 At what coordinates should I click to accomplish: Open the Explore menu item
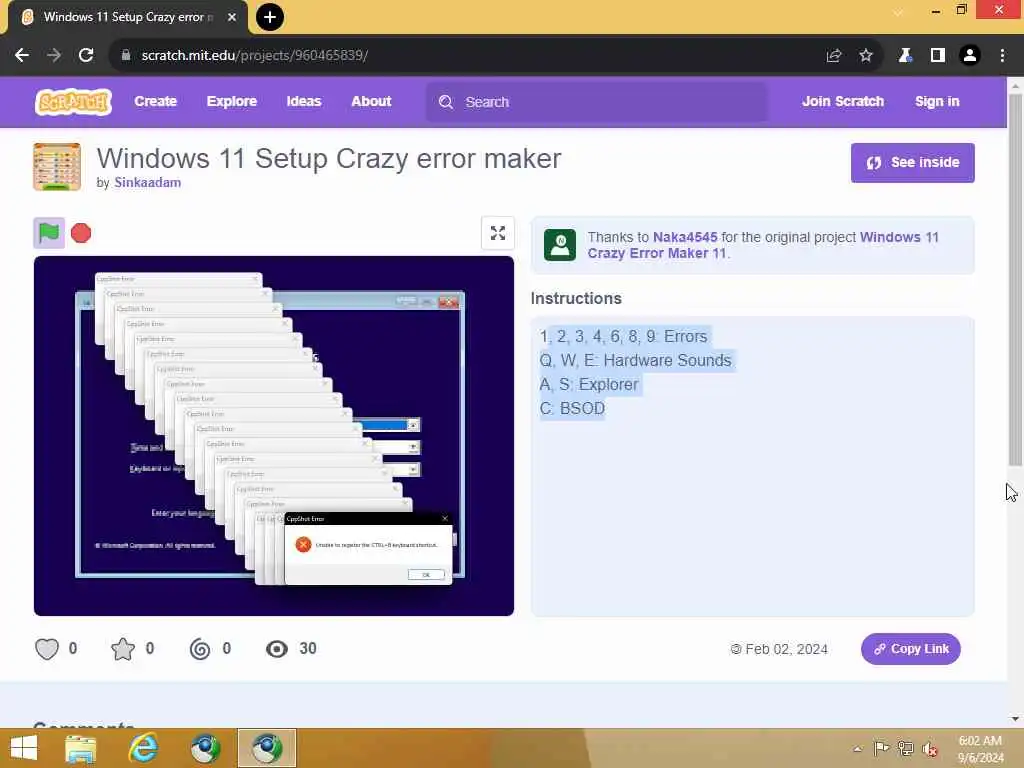[232, 101]
